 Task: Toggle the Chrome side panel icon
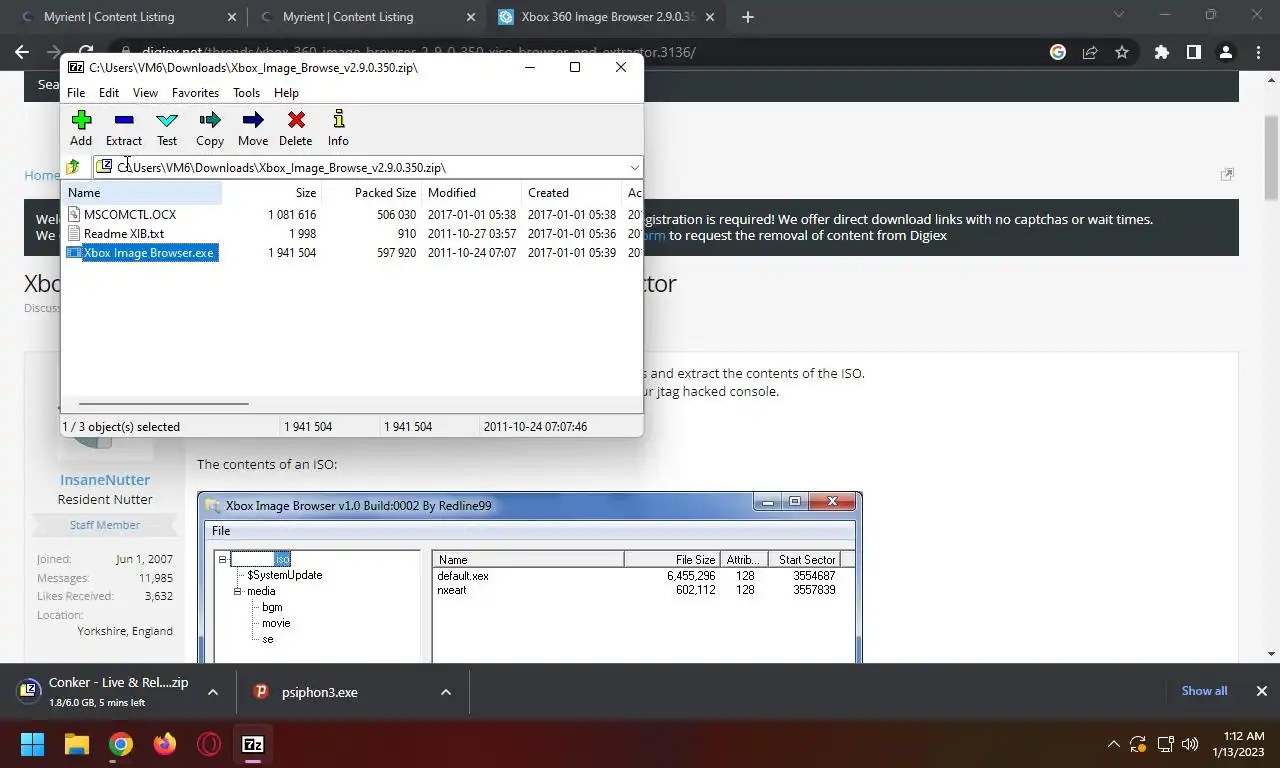(x=1193, y=52)
